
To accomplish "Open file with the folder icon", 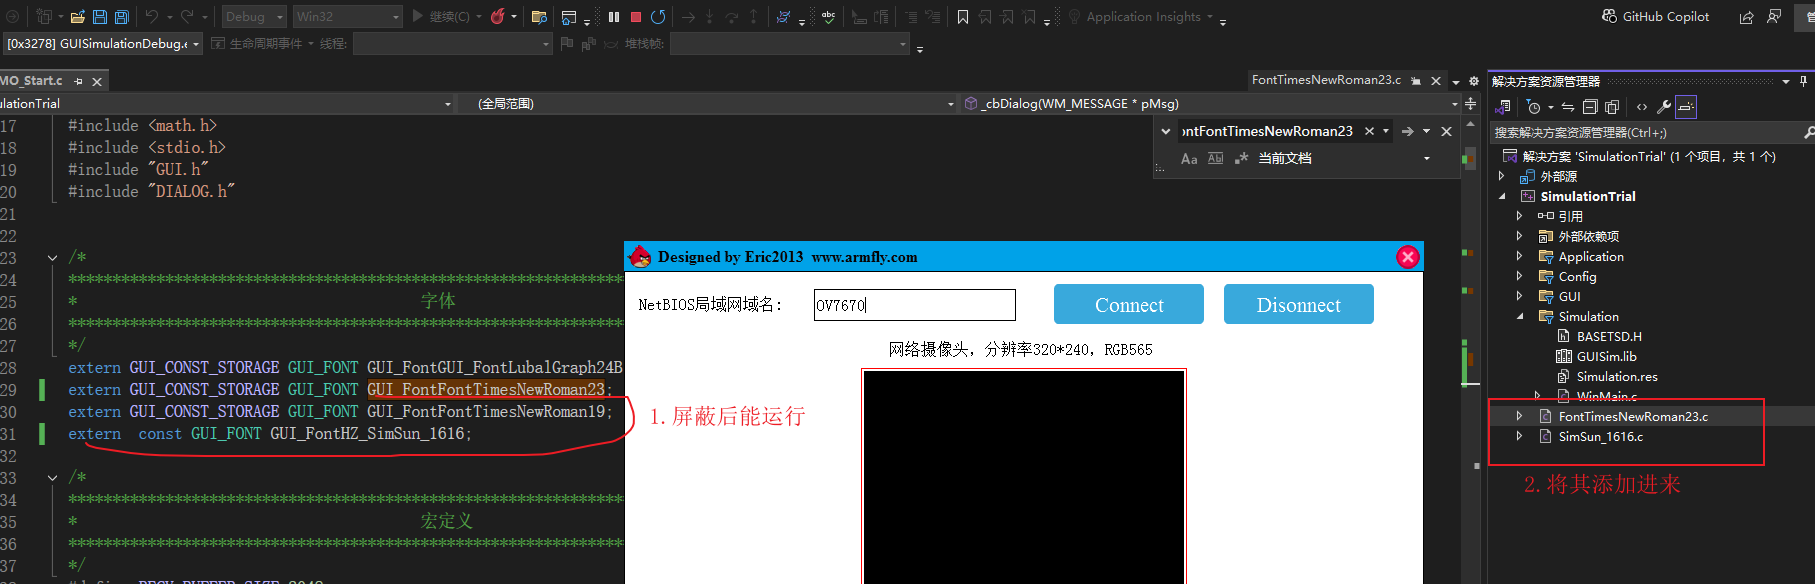I will pos(77,17).
